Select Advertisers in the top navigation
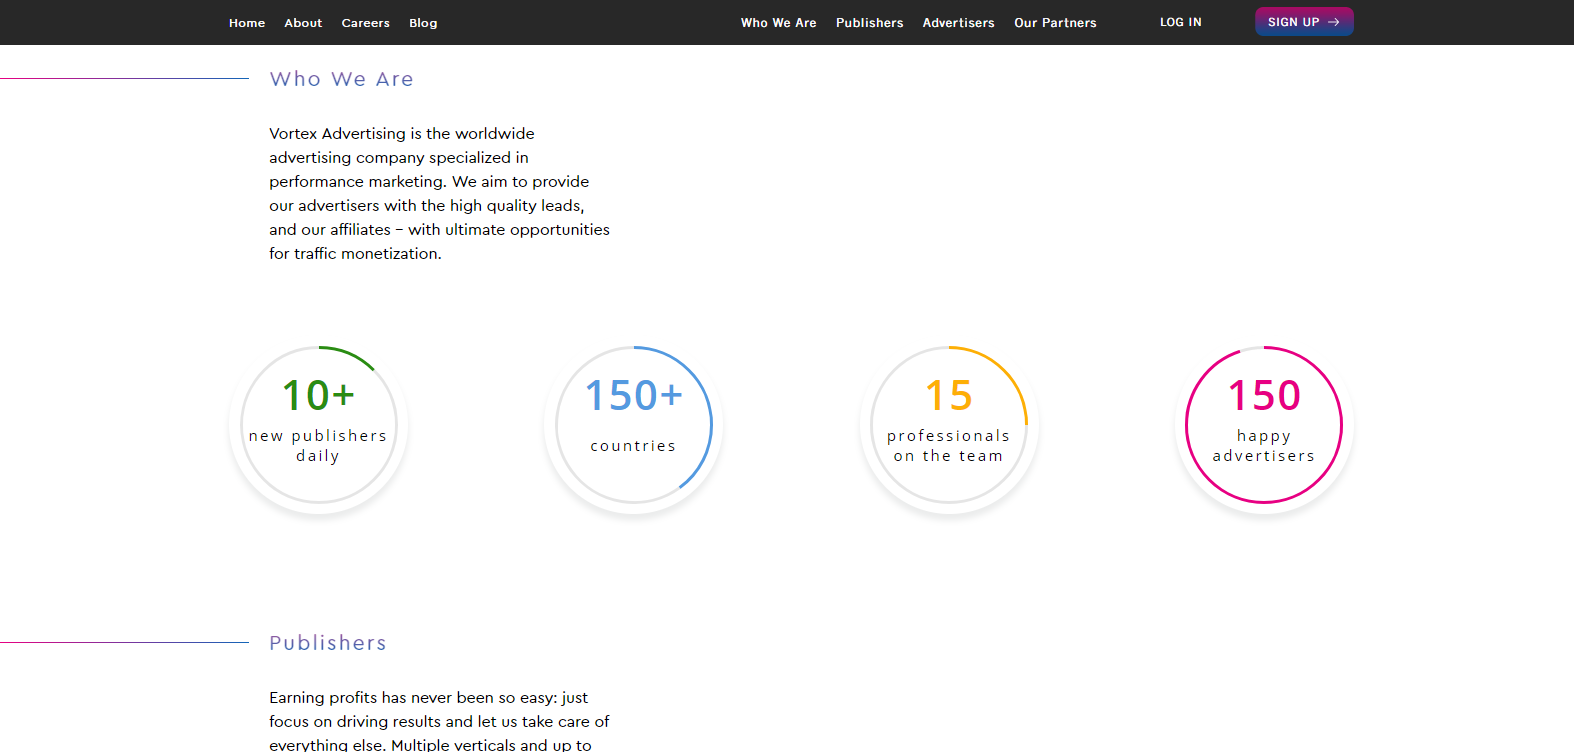The width and height of the screenshot is (1574, 752). [x=959, y=23]
